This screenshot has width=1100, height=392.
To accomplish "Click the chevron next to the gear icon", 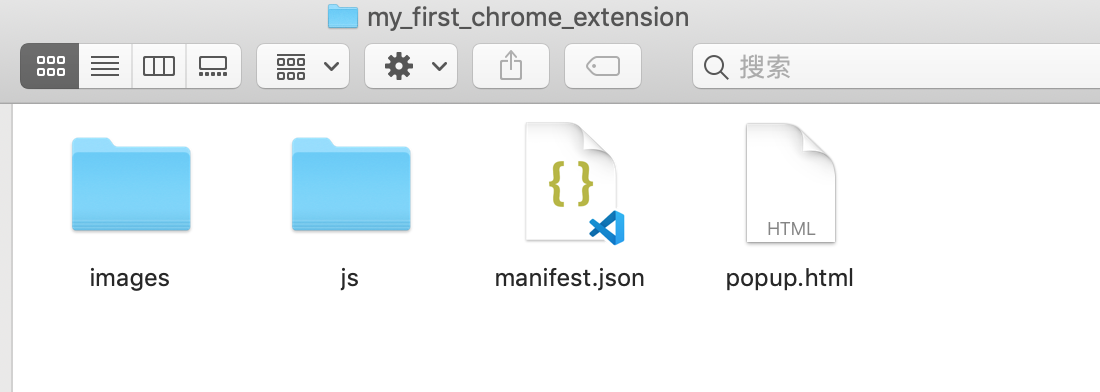I will [x=439, y=67].
